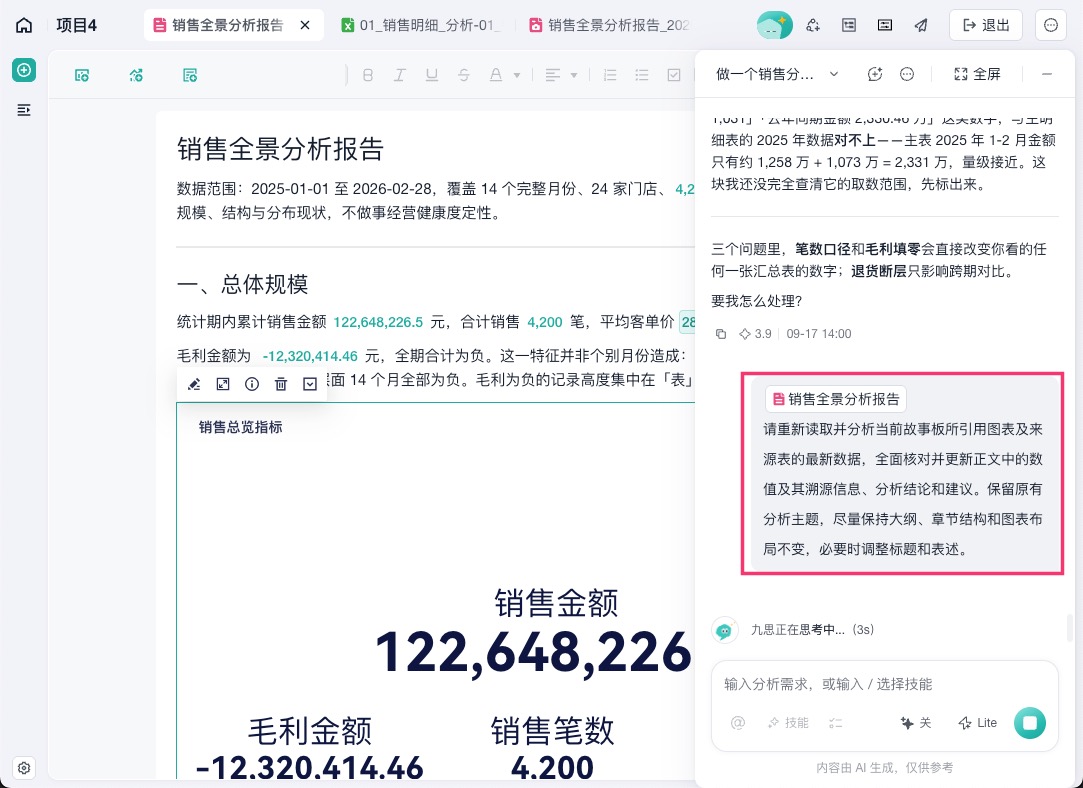The image size is (1083, 788).
Task: Open the font color dropdown arrow
Action: click(517, 75)
